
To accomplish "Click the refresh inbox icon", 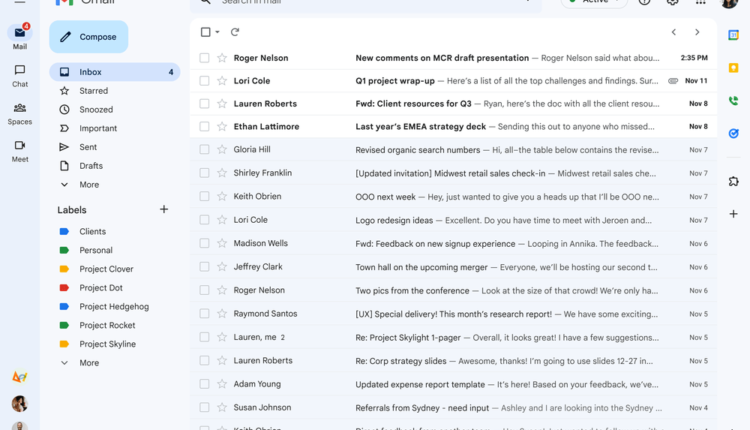I will point(235,32).
